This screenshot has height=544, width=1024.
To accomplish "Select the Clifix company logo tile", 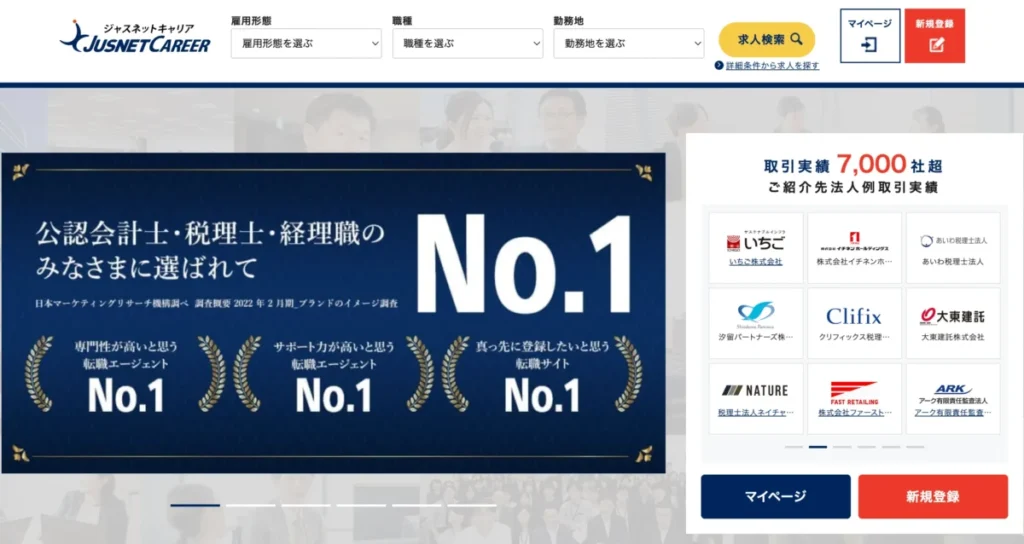I will pos(854,323).
